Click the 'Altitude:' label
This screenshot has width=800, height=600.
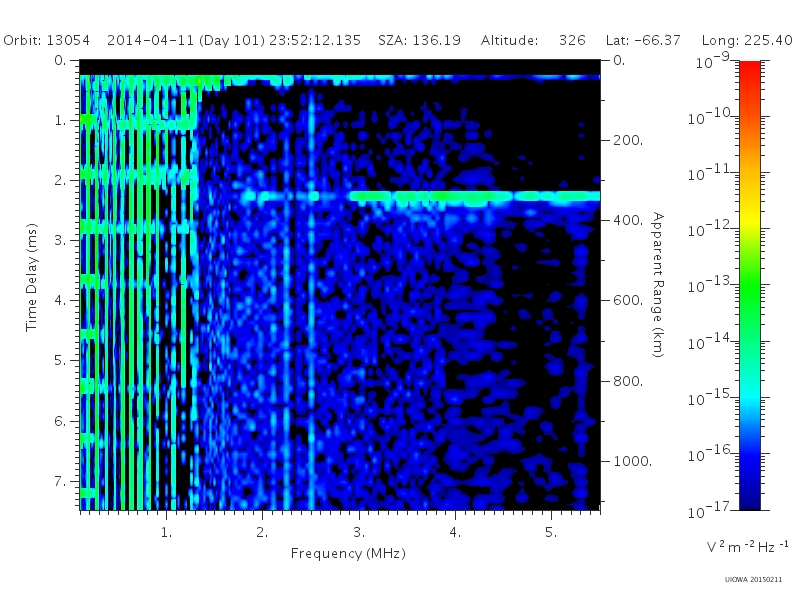coord(509,40)
